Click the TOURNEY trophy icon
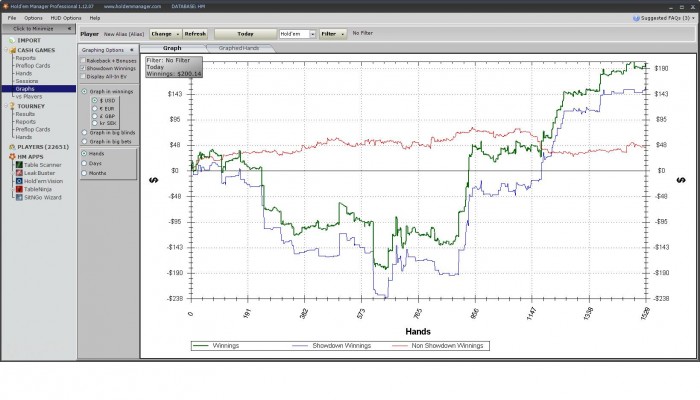Screen dimensions: 700x400 coord(12,106)
